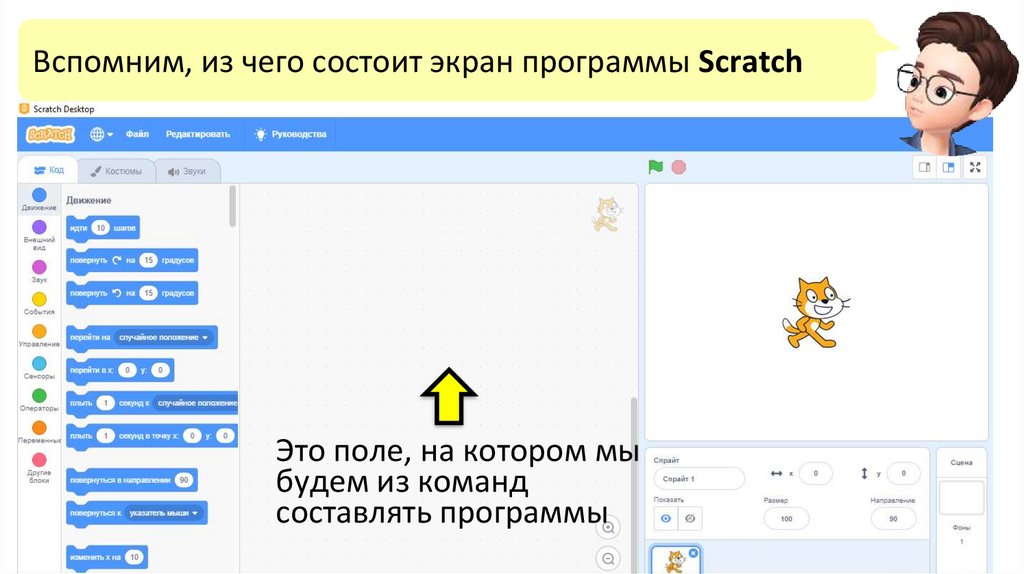Click the sprite name field Спрайт 1
The image size is (1024, 574).
click(x=699, y=479)
